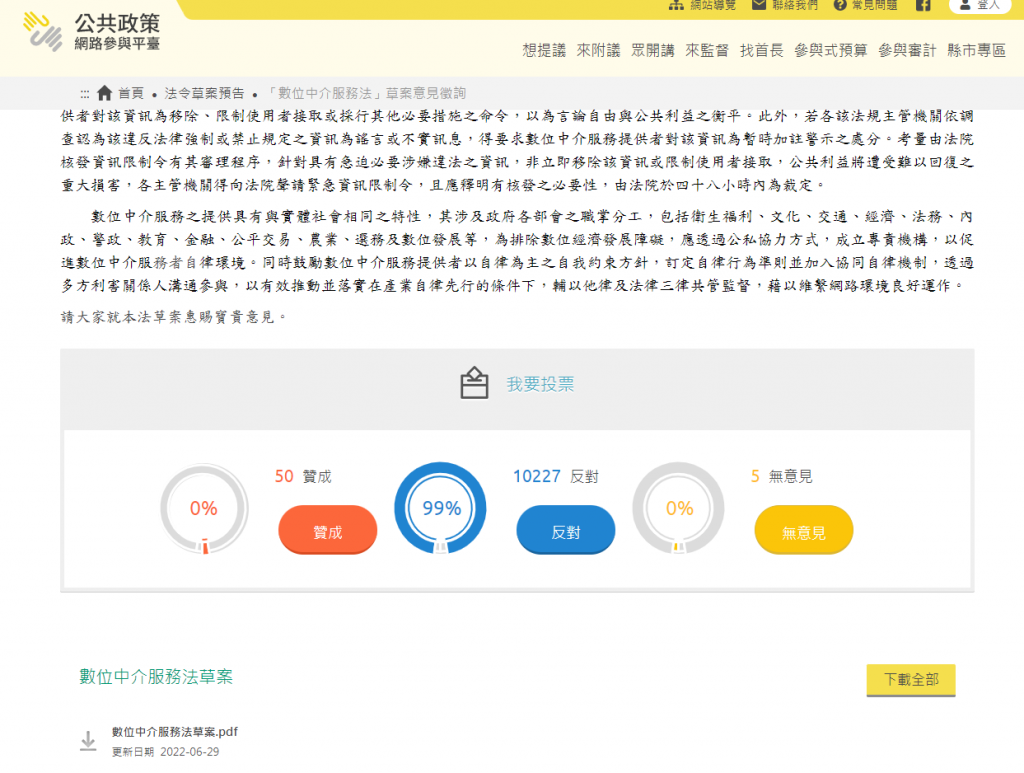The height and width of the screenshot is (773, 1024).
Task: Click the 0% 無意見 progress ring
Action: tap(679, 508)
